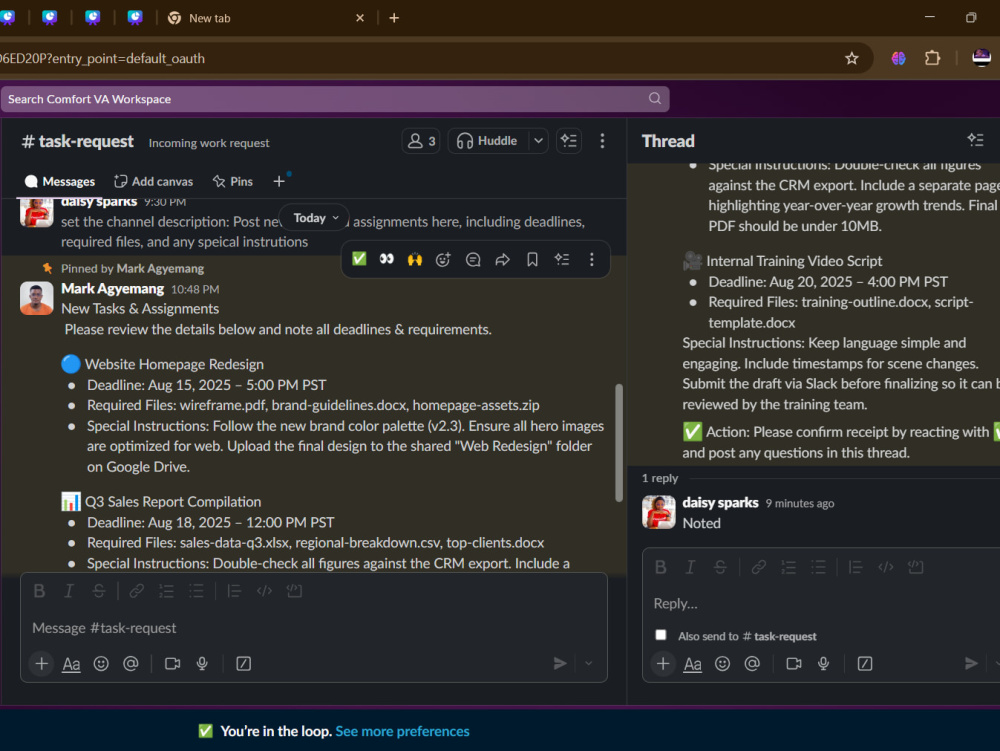
Task: Toggle code block in channel composer
Action: (x=294, y=591)
